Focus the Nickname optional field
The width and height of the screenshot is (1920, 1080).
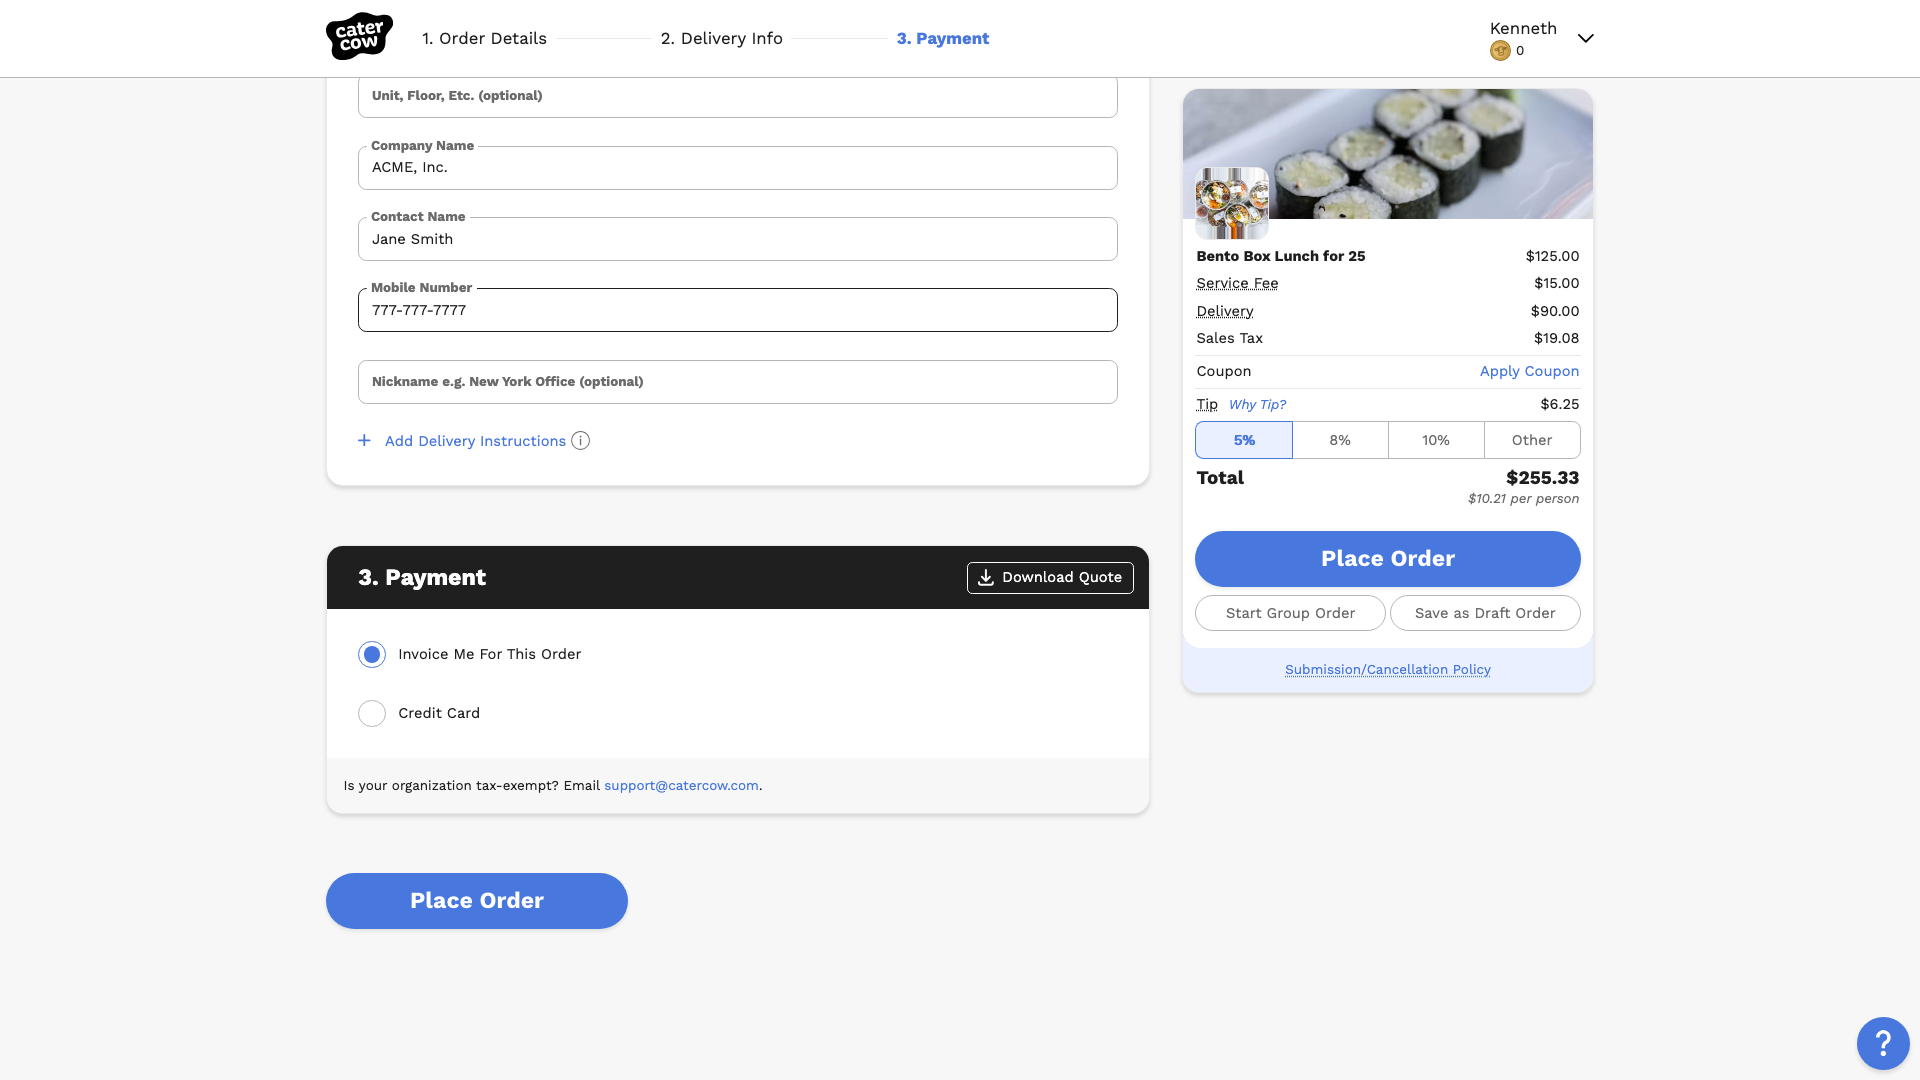(738, 382)
